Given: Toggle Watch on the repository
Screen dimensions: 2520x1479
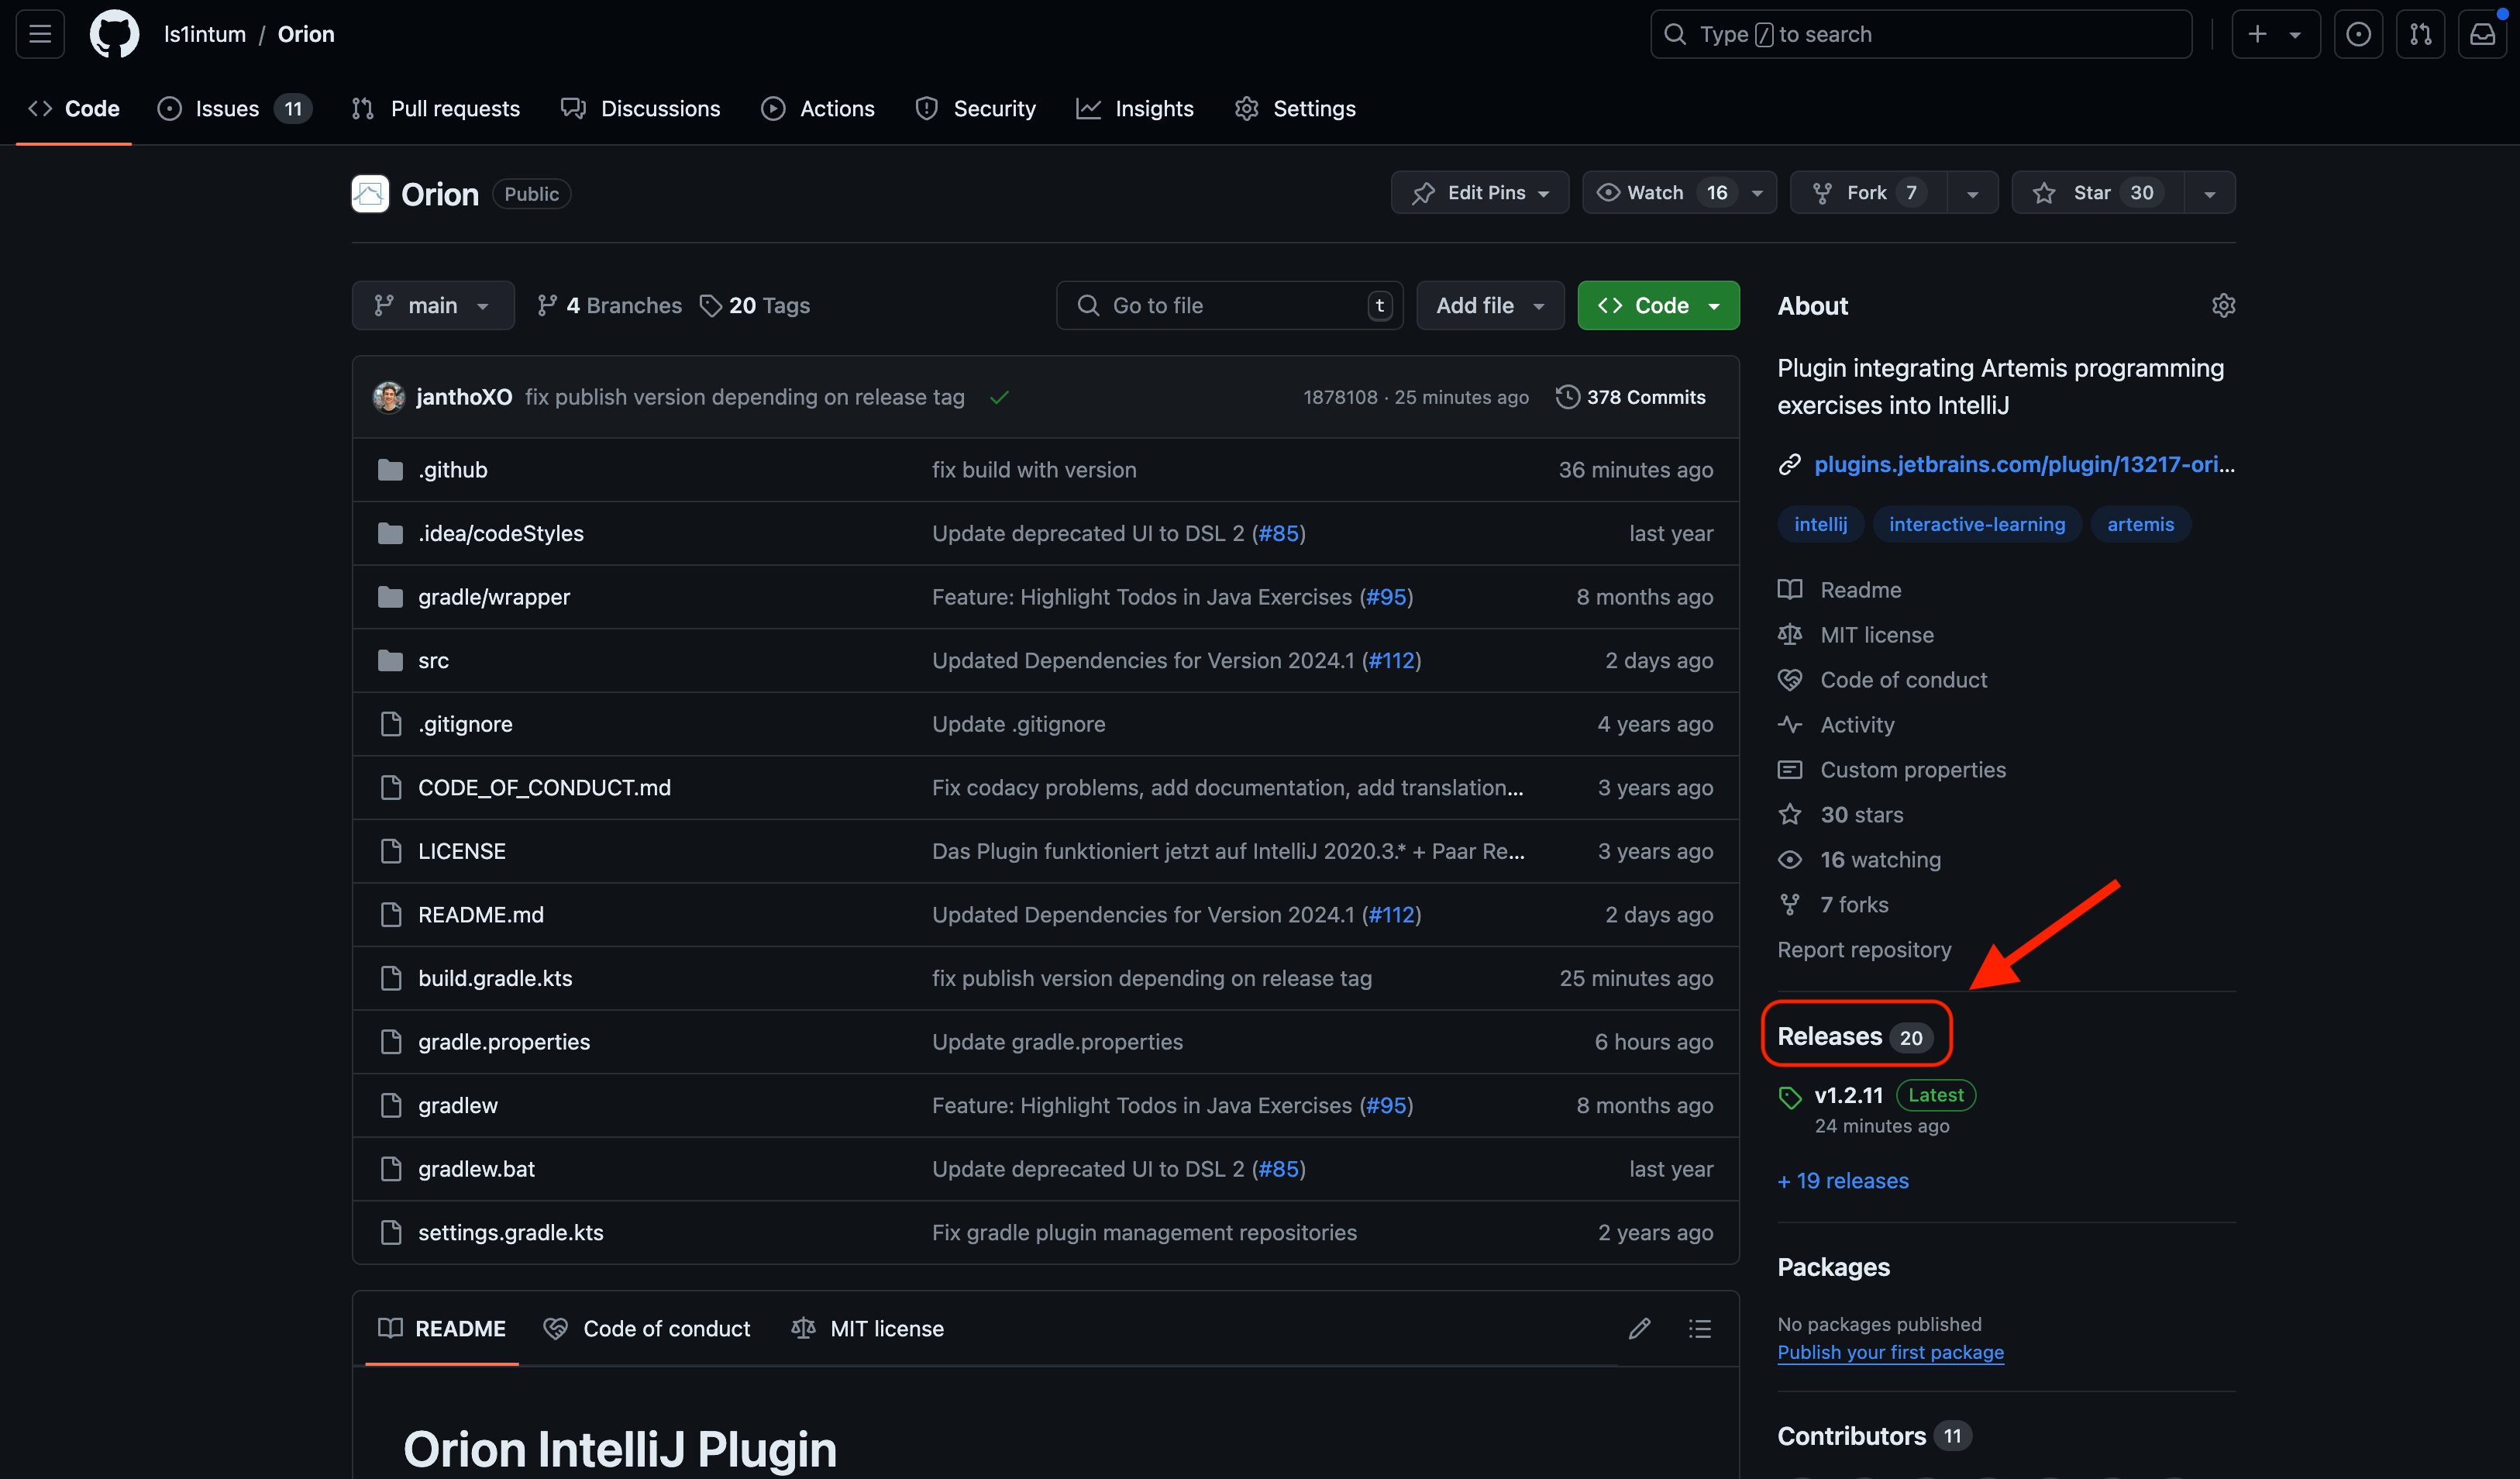Looking at the screenshot, I should (1656, 193).
